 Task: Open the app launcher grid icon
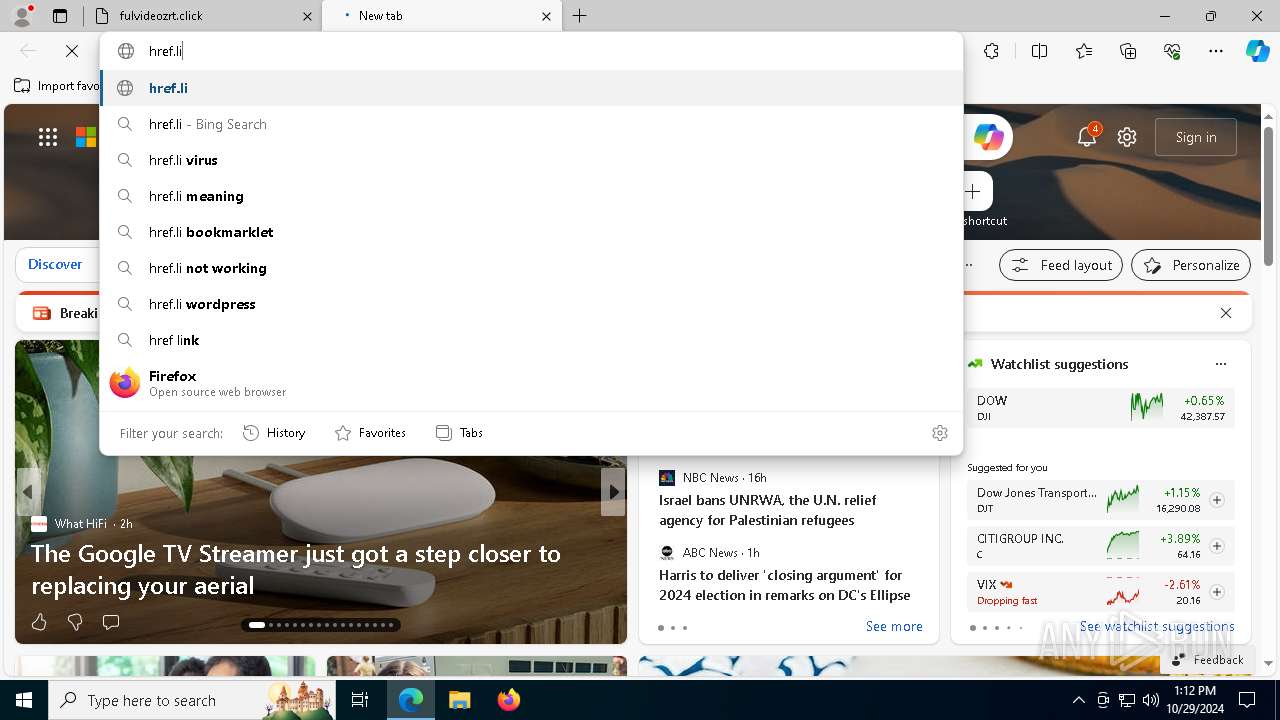pyautogui.click(x=48, y=137)
